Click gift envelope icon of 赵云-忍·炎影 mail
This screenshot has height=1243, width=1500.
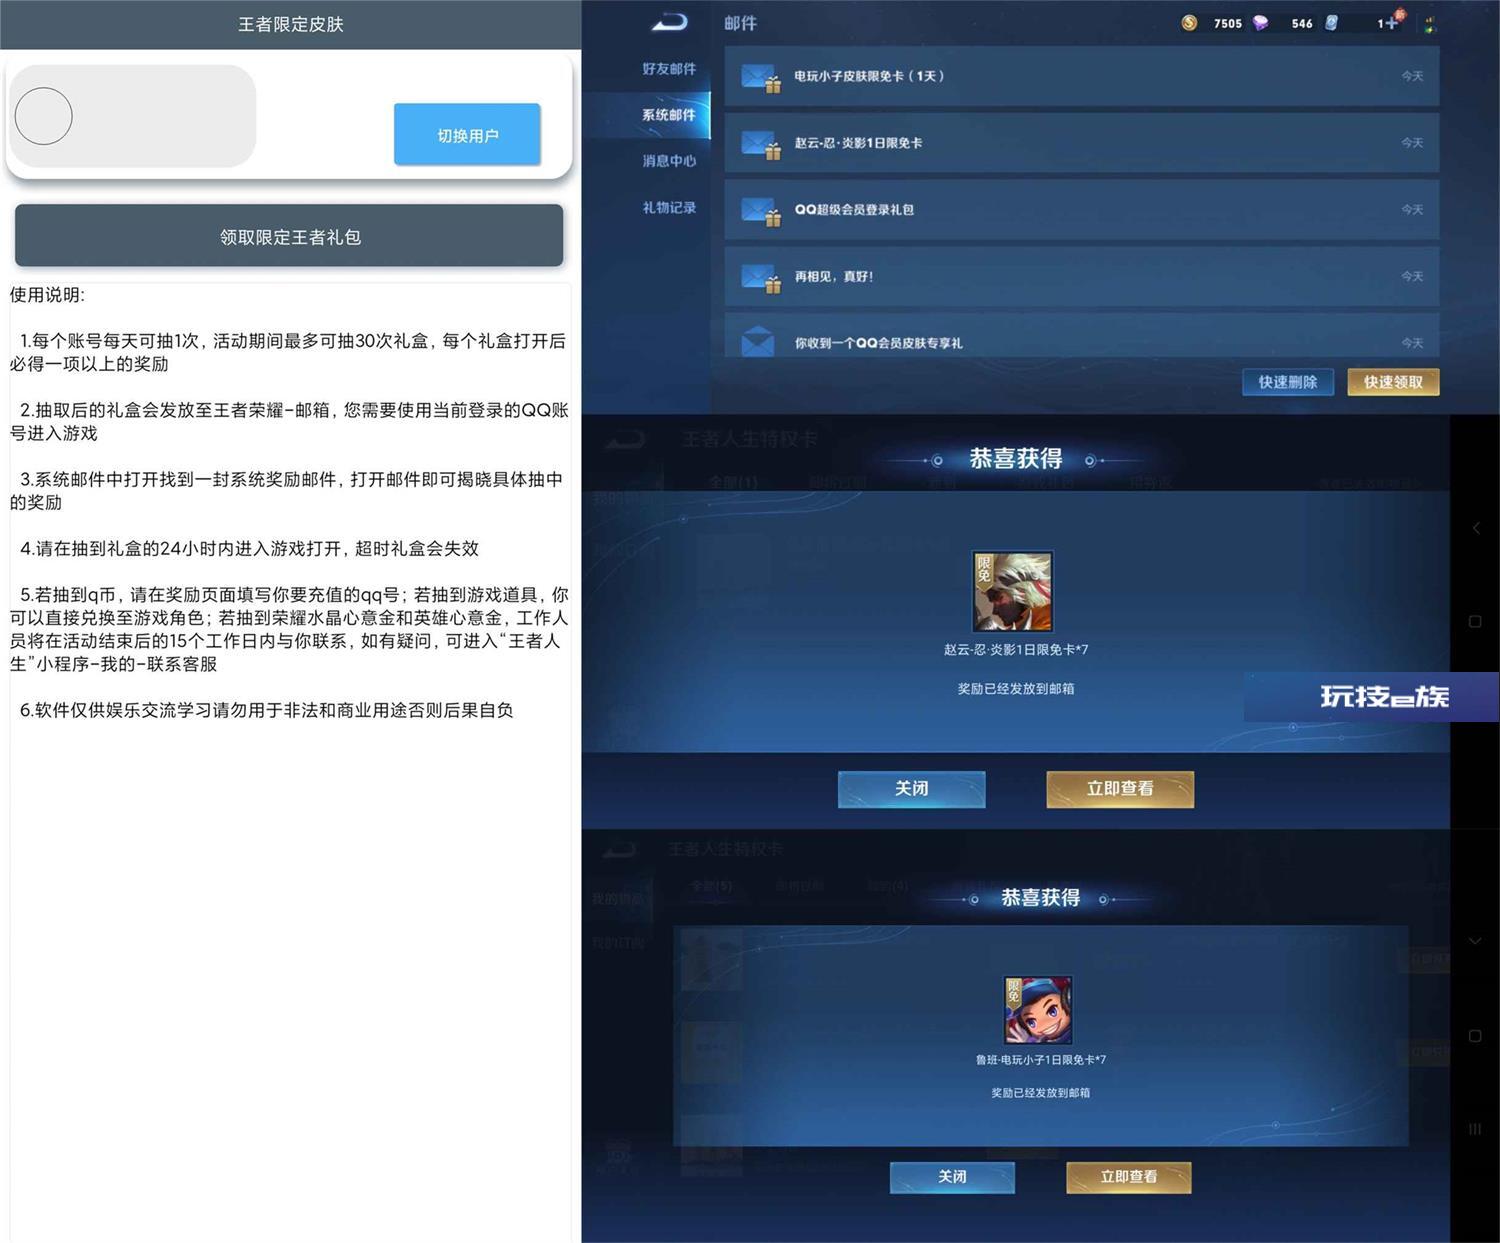coord(760,145)
